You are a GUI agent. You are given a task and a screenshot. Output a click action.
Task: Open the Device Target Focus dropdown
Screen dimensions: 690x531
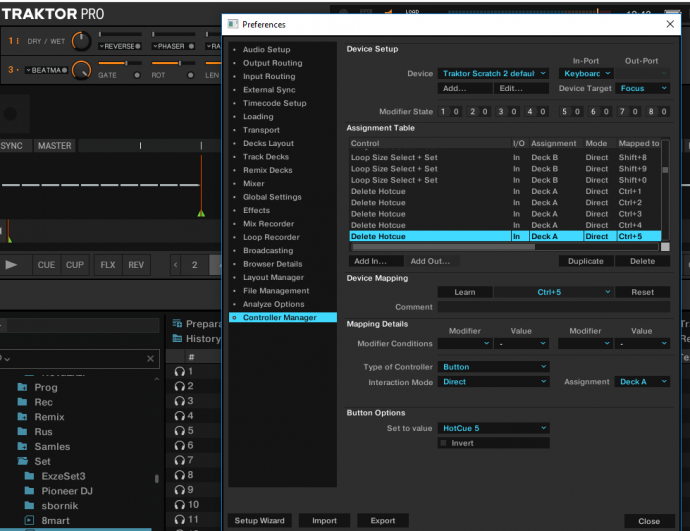tap(642, 88)
